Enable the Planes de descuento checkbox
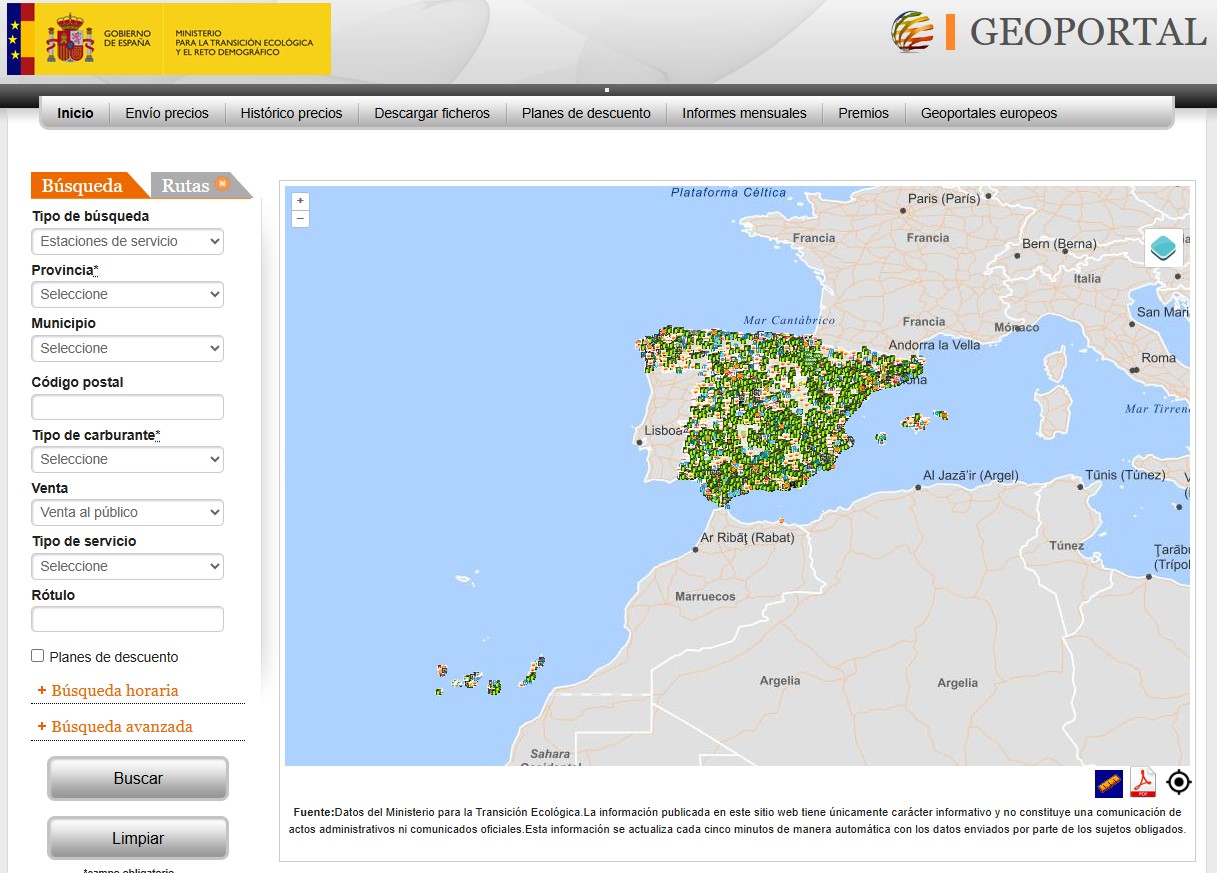 pyautogui.click(x=37, y=656)
